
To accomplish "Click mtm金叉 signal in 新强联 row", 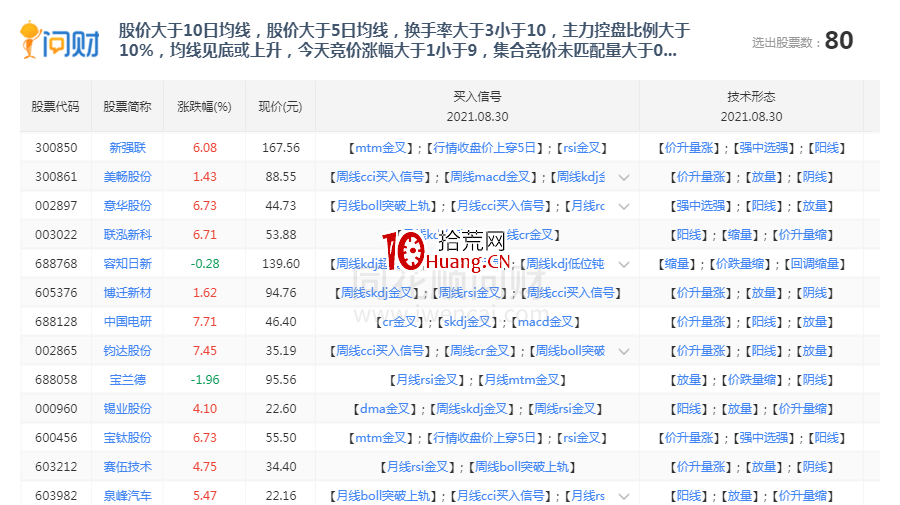I will pyautogui.click(x=381, y=147).
